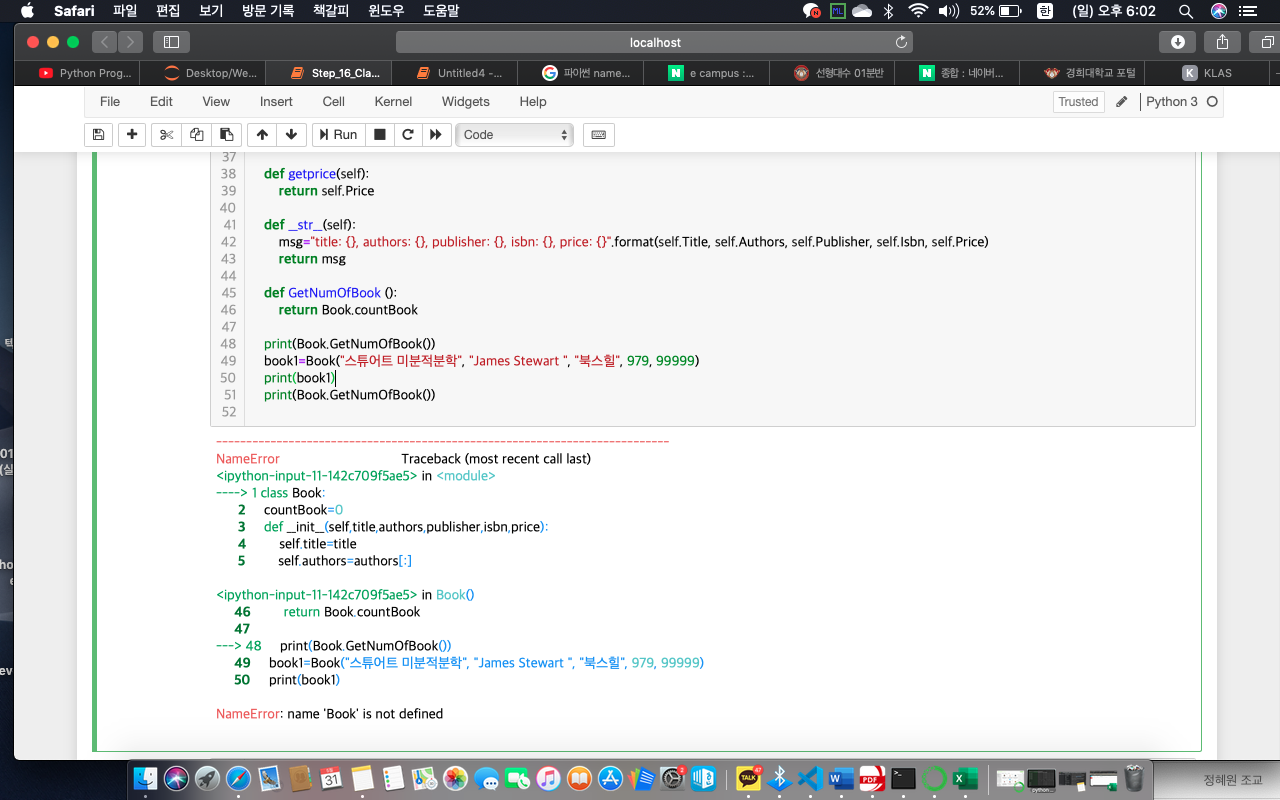This screenshot has height=800, width=1280.
Task: Expand the Cell menu
Action: 333,102
